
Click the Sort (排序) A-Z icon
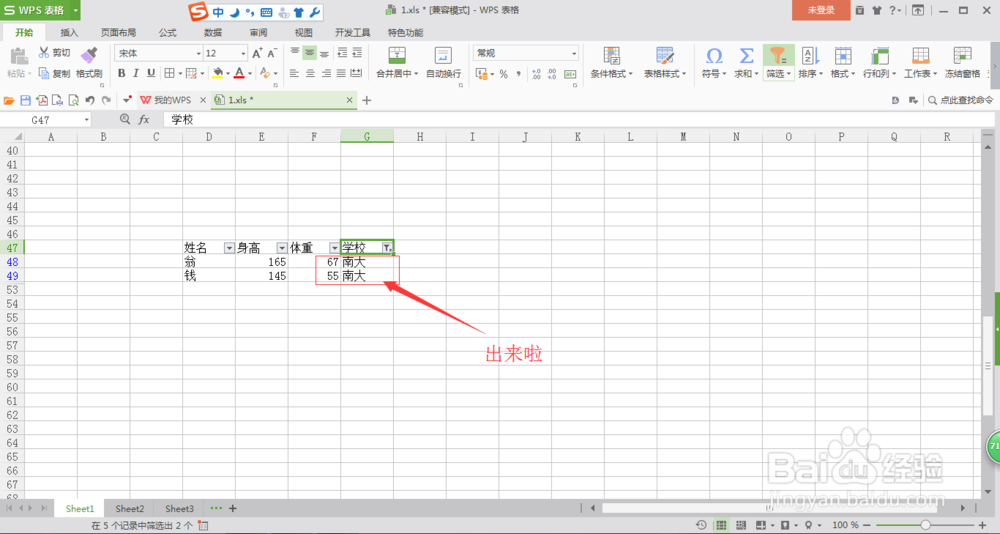(x=810, y=55)
